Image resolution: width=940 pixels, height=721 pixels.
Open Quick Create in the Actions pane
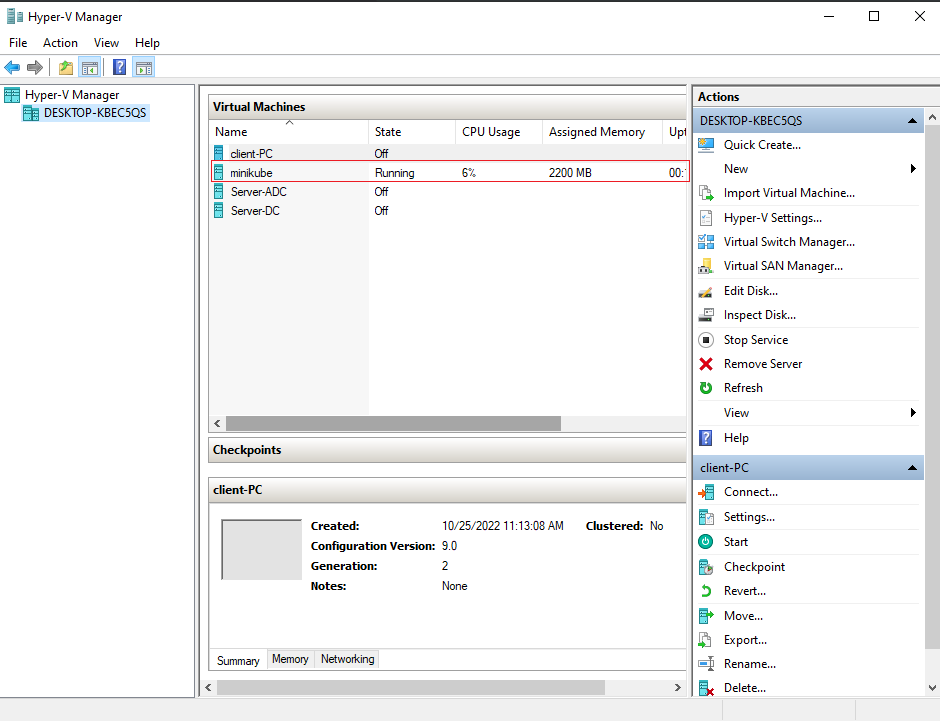(x=763, y=144)
